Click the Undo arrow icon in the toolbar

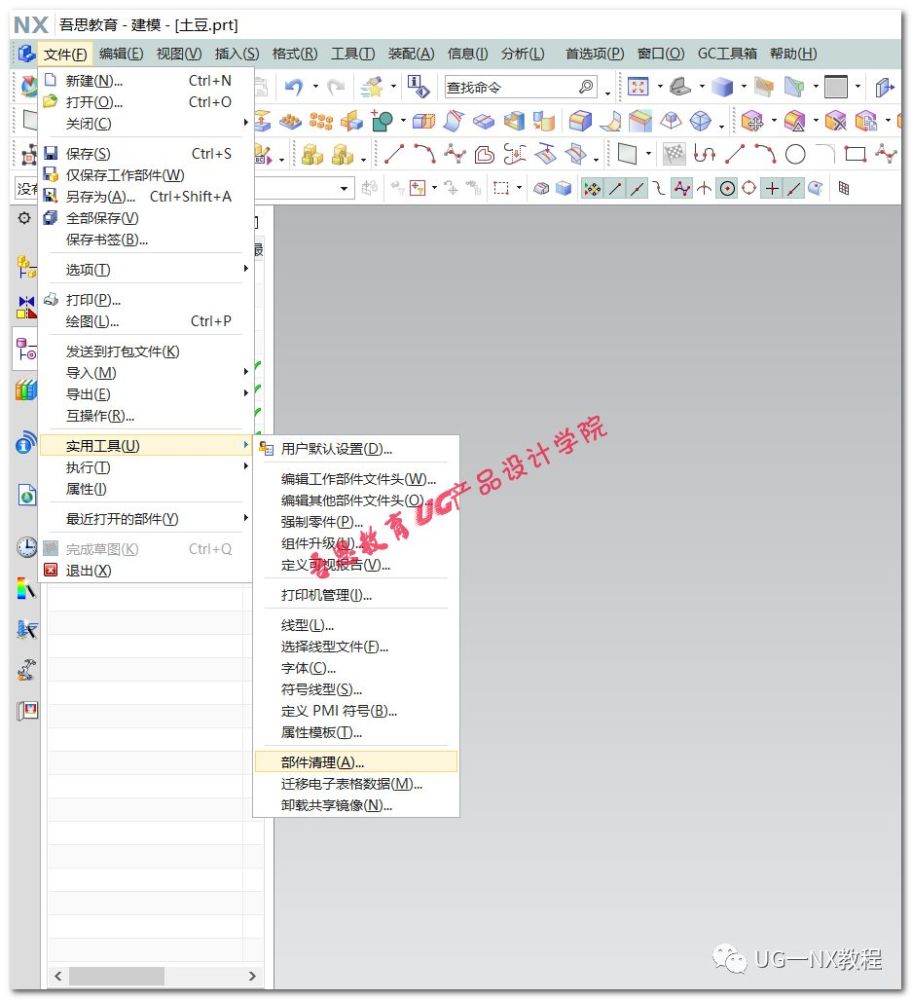(293, 87)
